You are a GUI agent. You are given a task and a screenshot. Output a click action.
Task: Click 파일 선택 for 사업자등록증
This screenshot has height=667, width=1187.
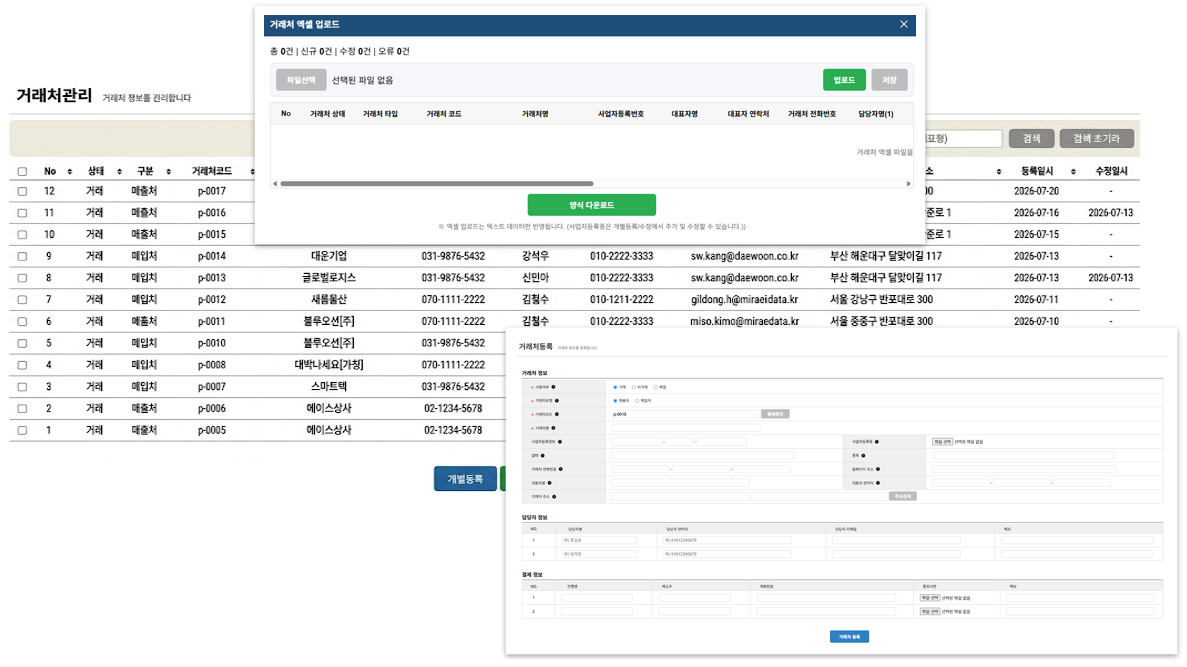click(942, 441)
